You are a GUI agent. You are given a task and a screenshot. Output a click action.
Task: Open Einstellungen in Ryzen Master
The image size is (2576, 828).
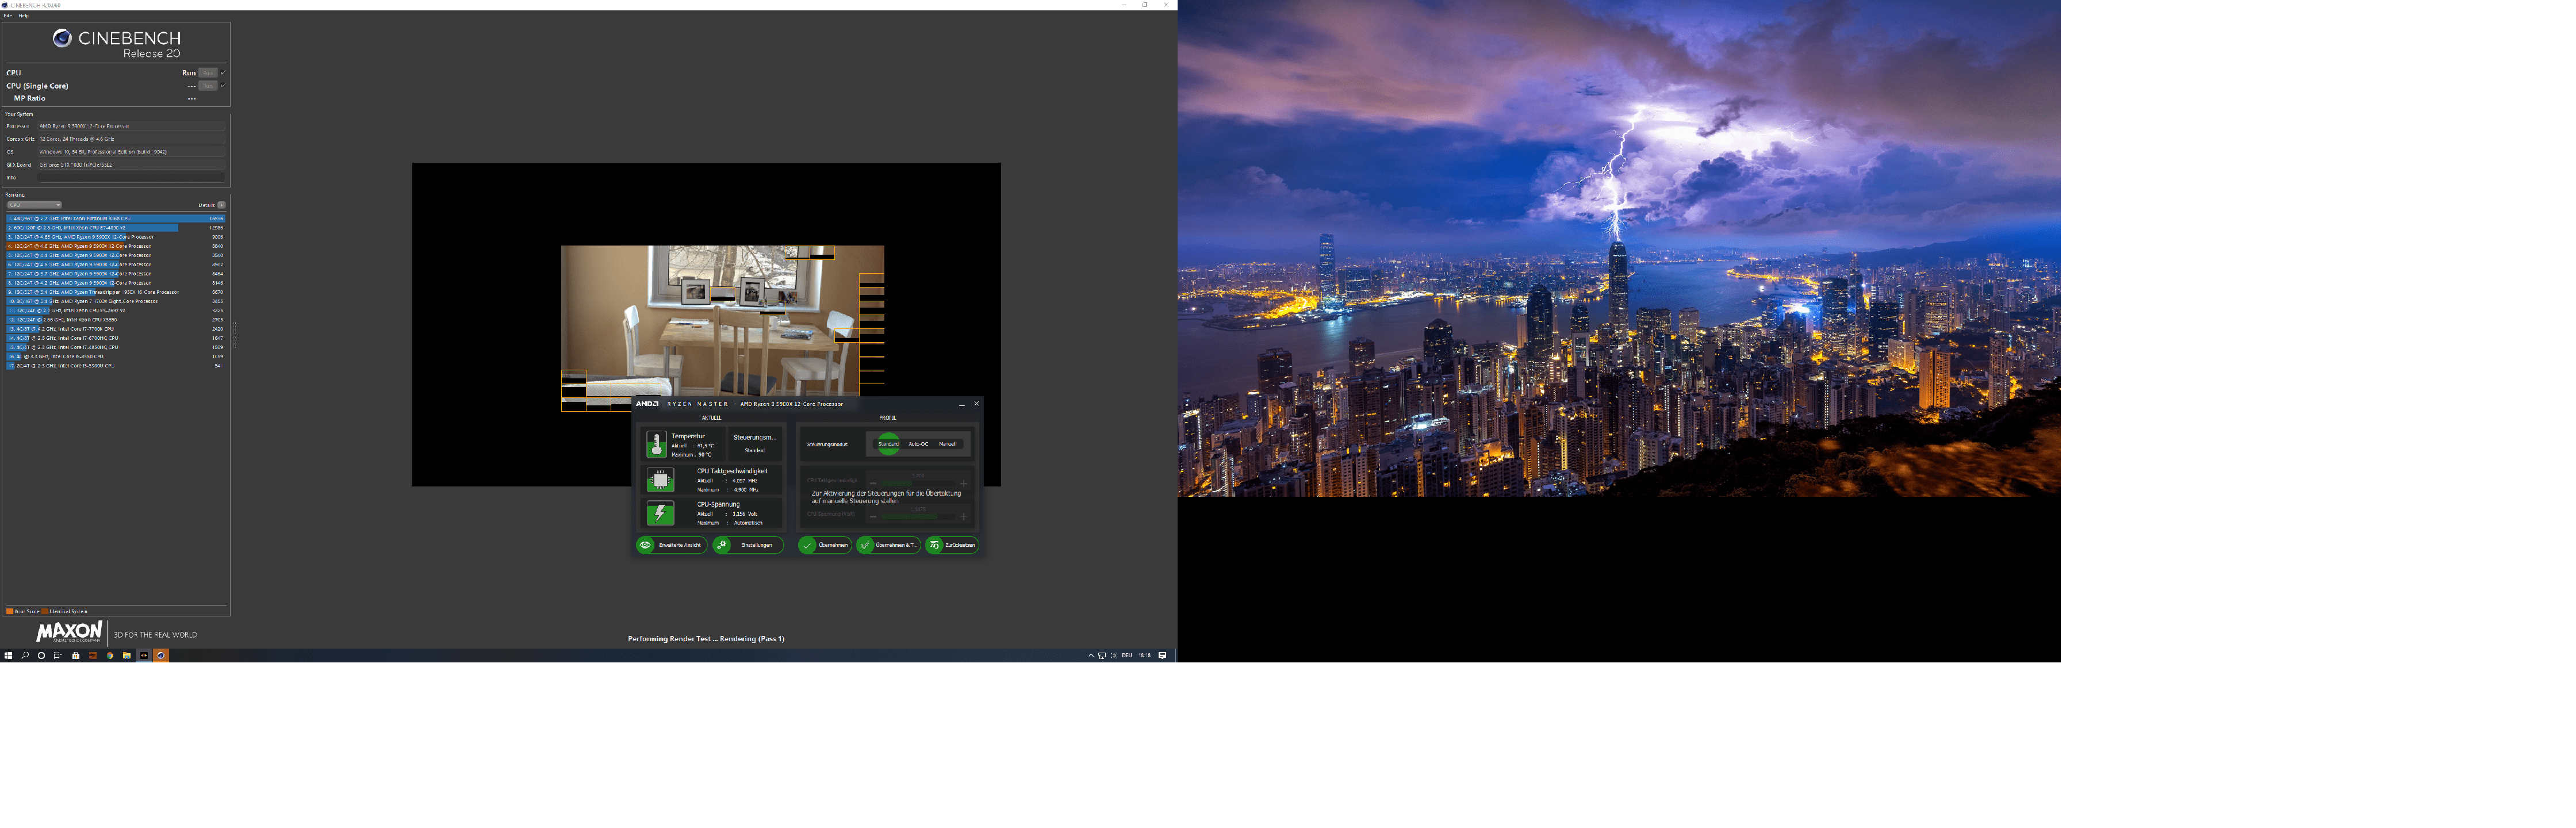pos(747,545)
